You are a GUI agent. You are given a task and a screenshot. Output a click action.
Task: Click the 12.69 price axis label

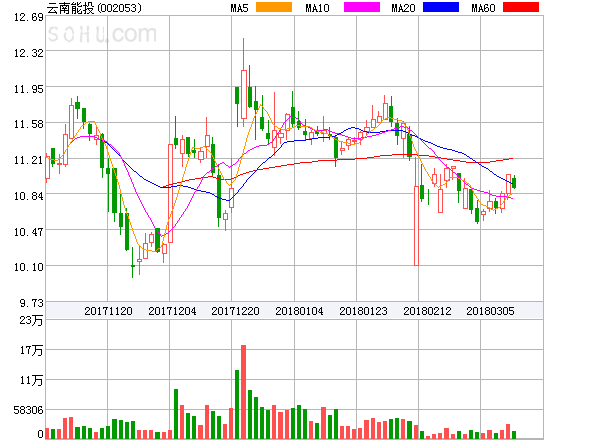pos(29,17)
